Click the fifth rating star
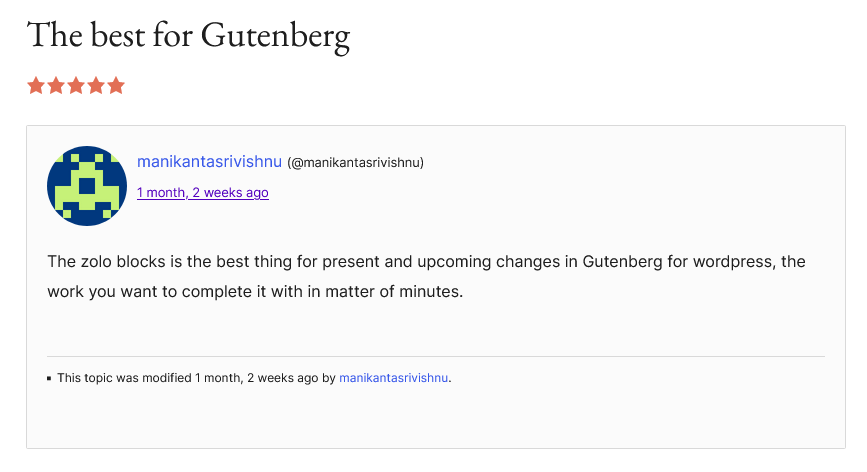867x472 pixels. point(116,86)
